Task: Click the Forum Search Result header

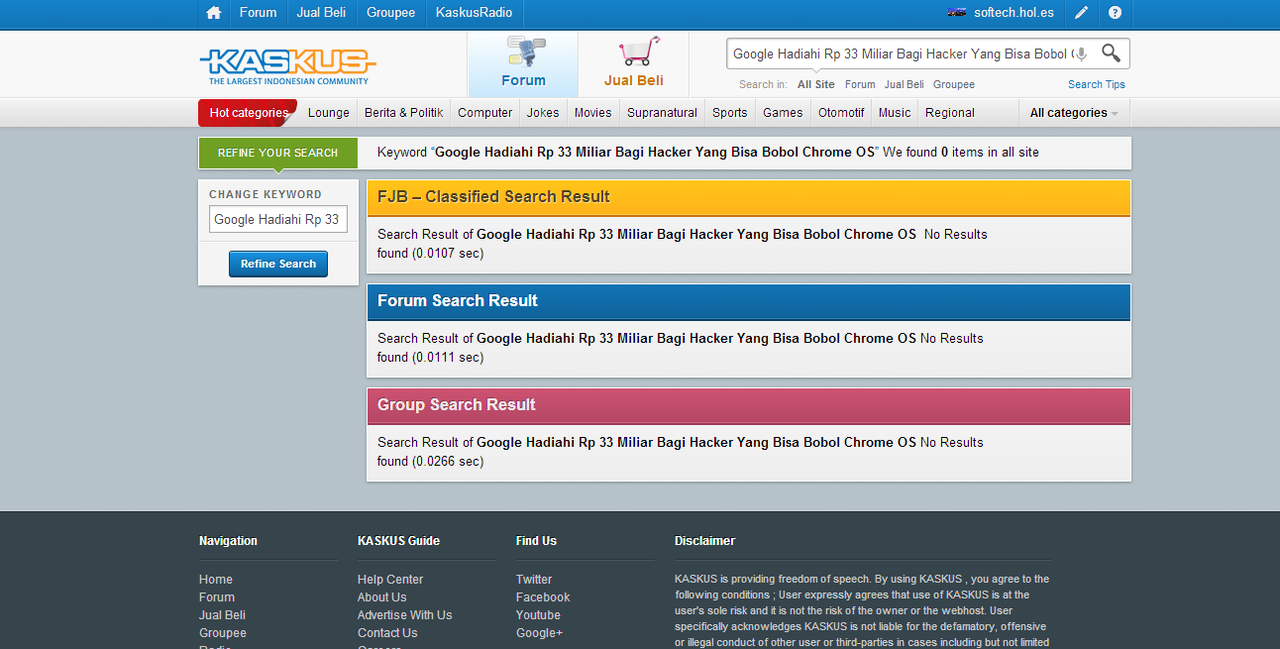Action: click(749, 301)
